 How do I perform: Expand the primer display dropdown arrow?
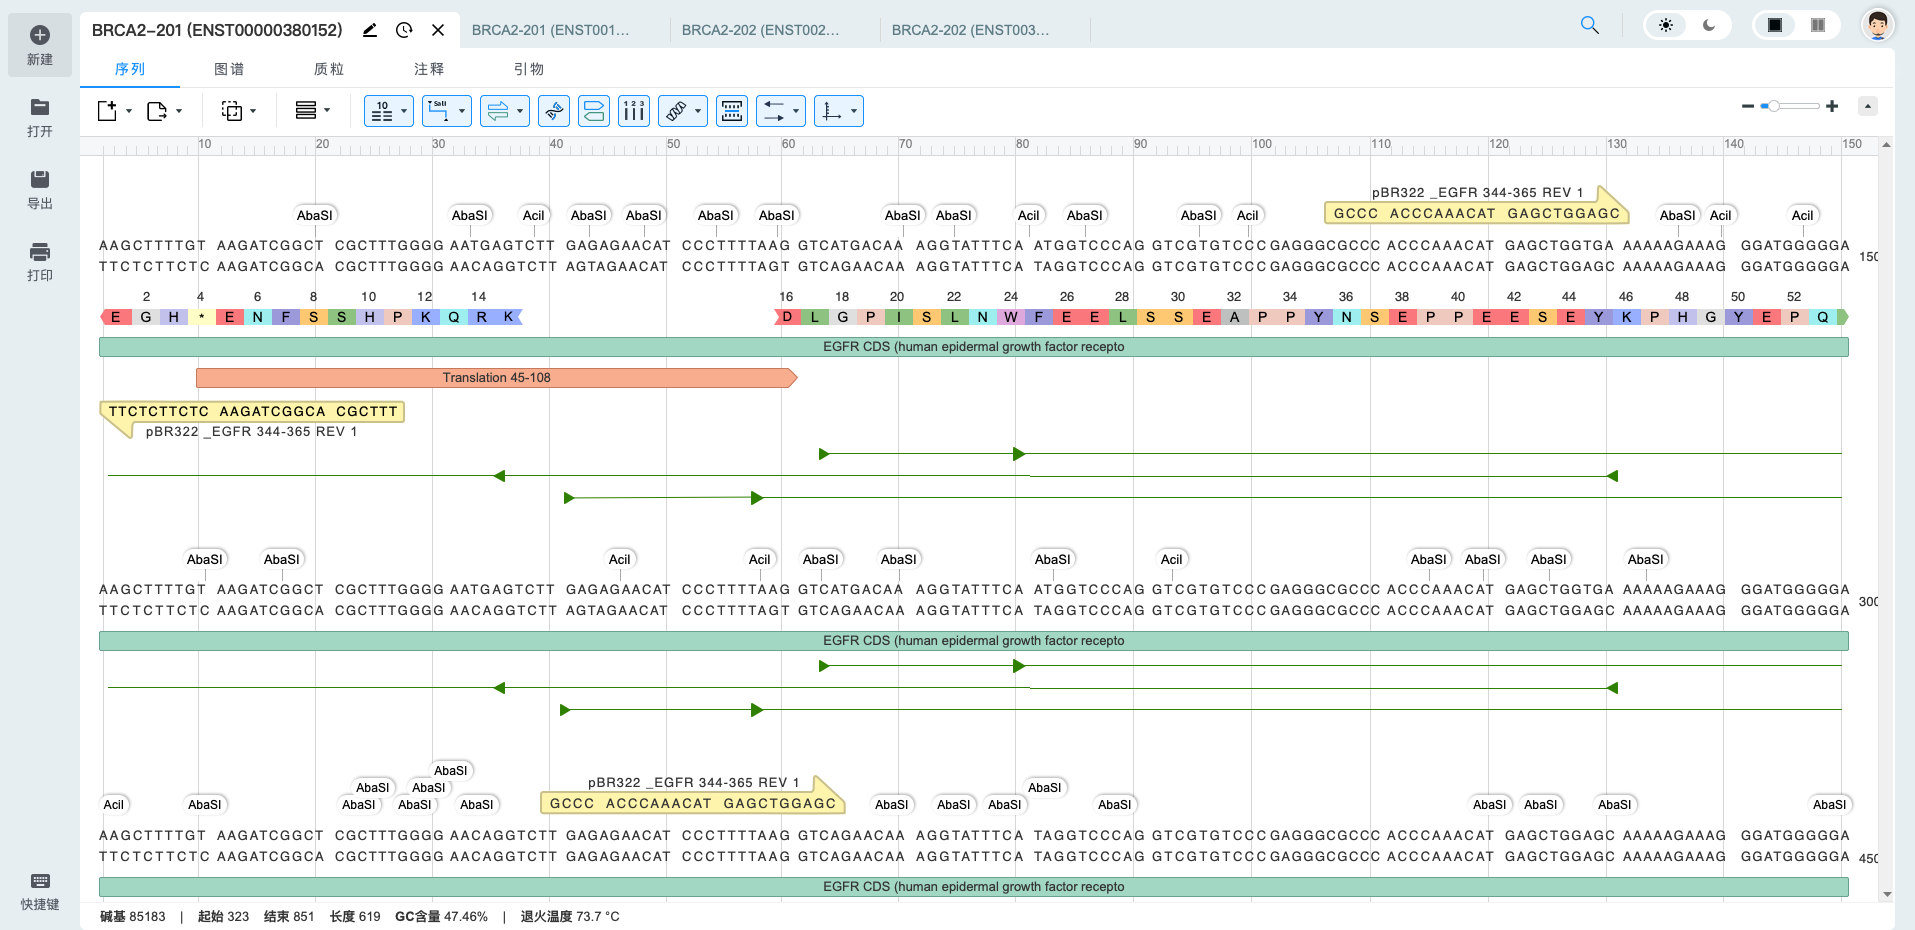click(x=698, y=111)
